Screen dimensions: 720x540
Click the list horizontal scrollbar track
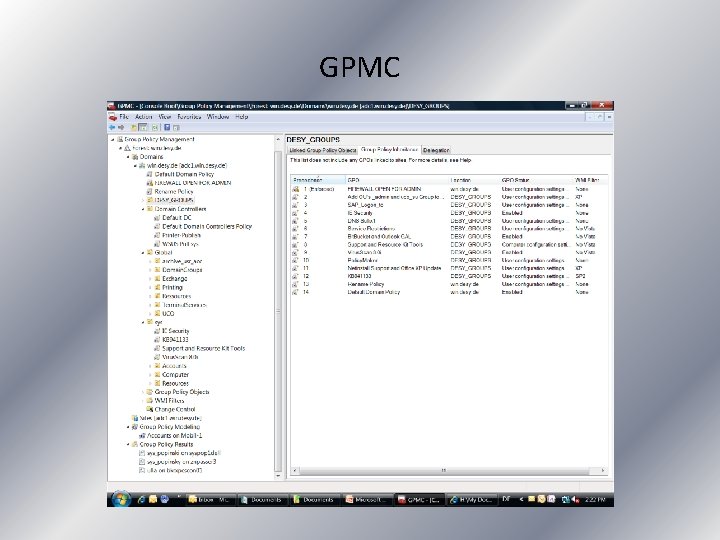click(448, 471)
